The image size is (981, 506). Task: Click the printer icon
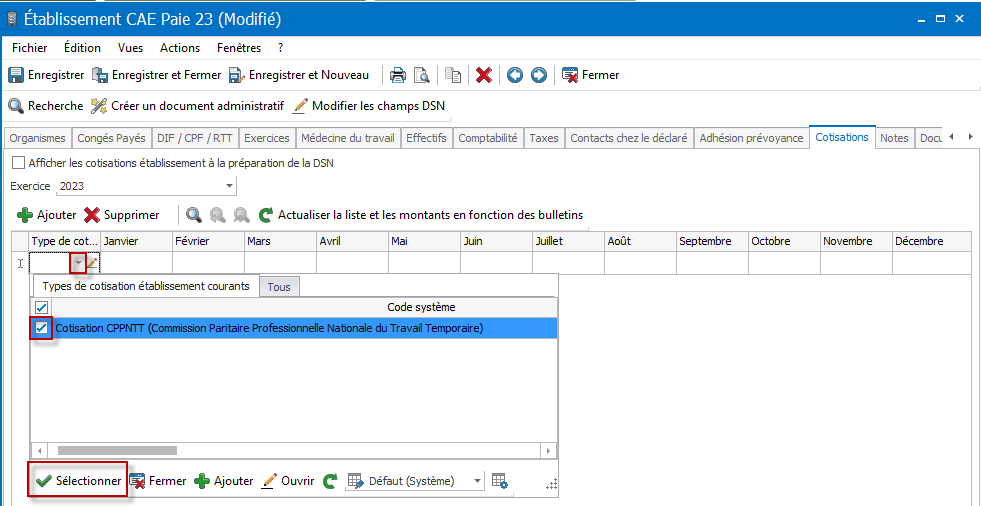click(398, 76)
